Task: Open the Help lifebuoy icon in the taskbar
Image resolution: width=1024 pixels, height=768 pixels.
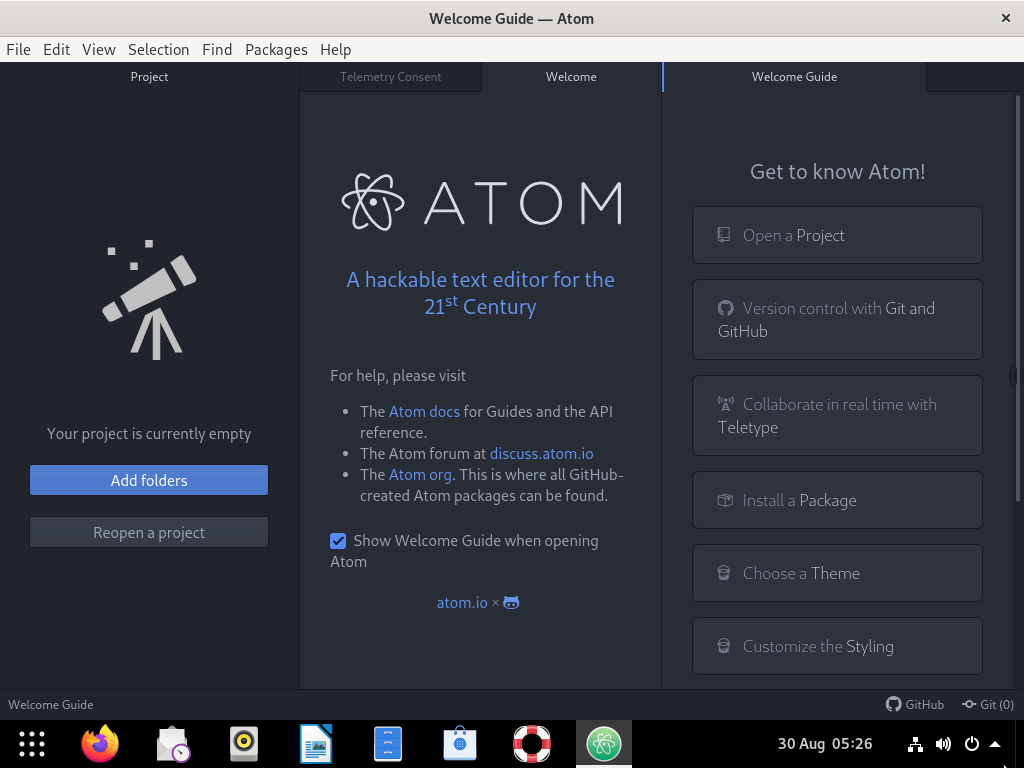Action: (x=532, y=744)
